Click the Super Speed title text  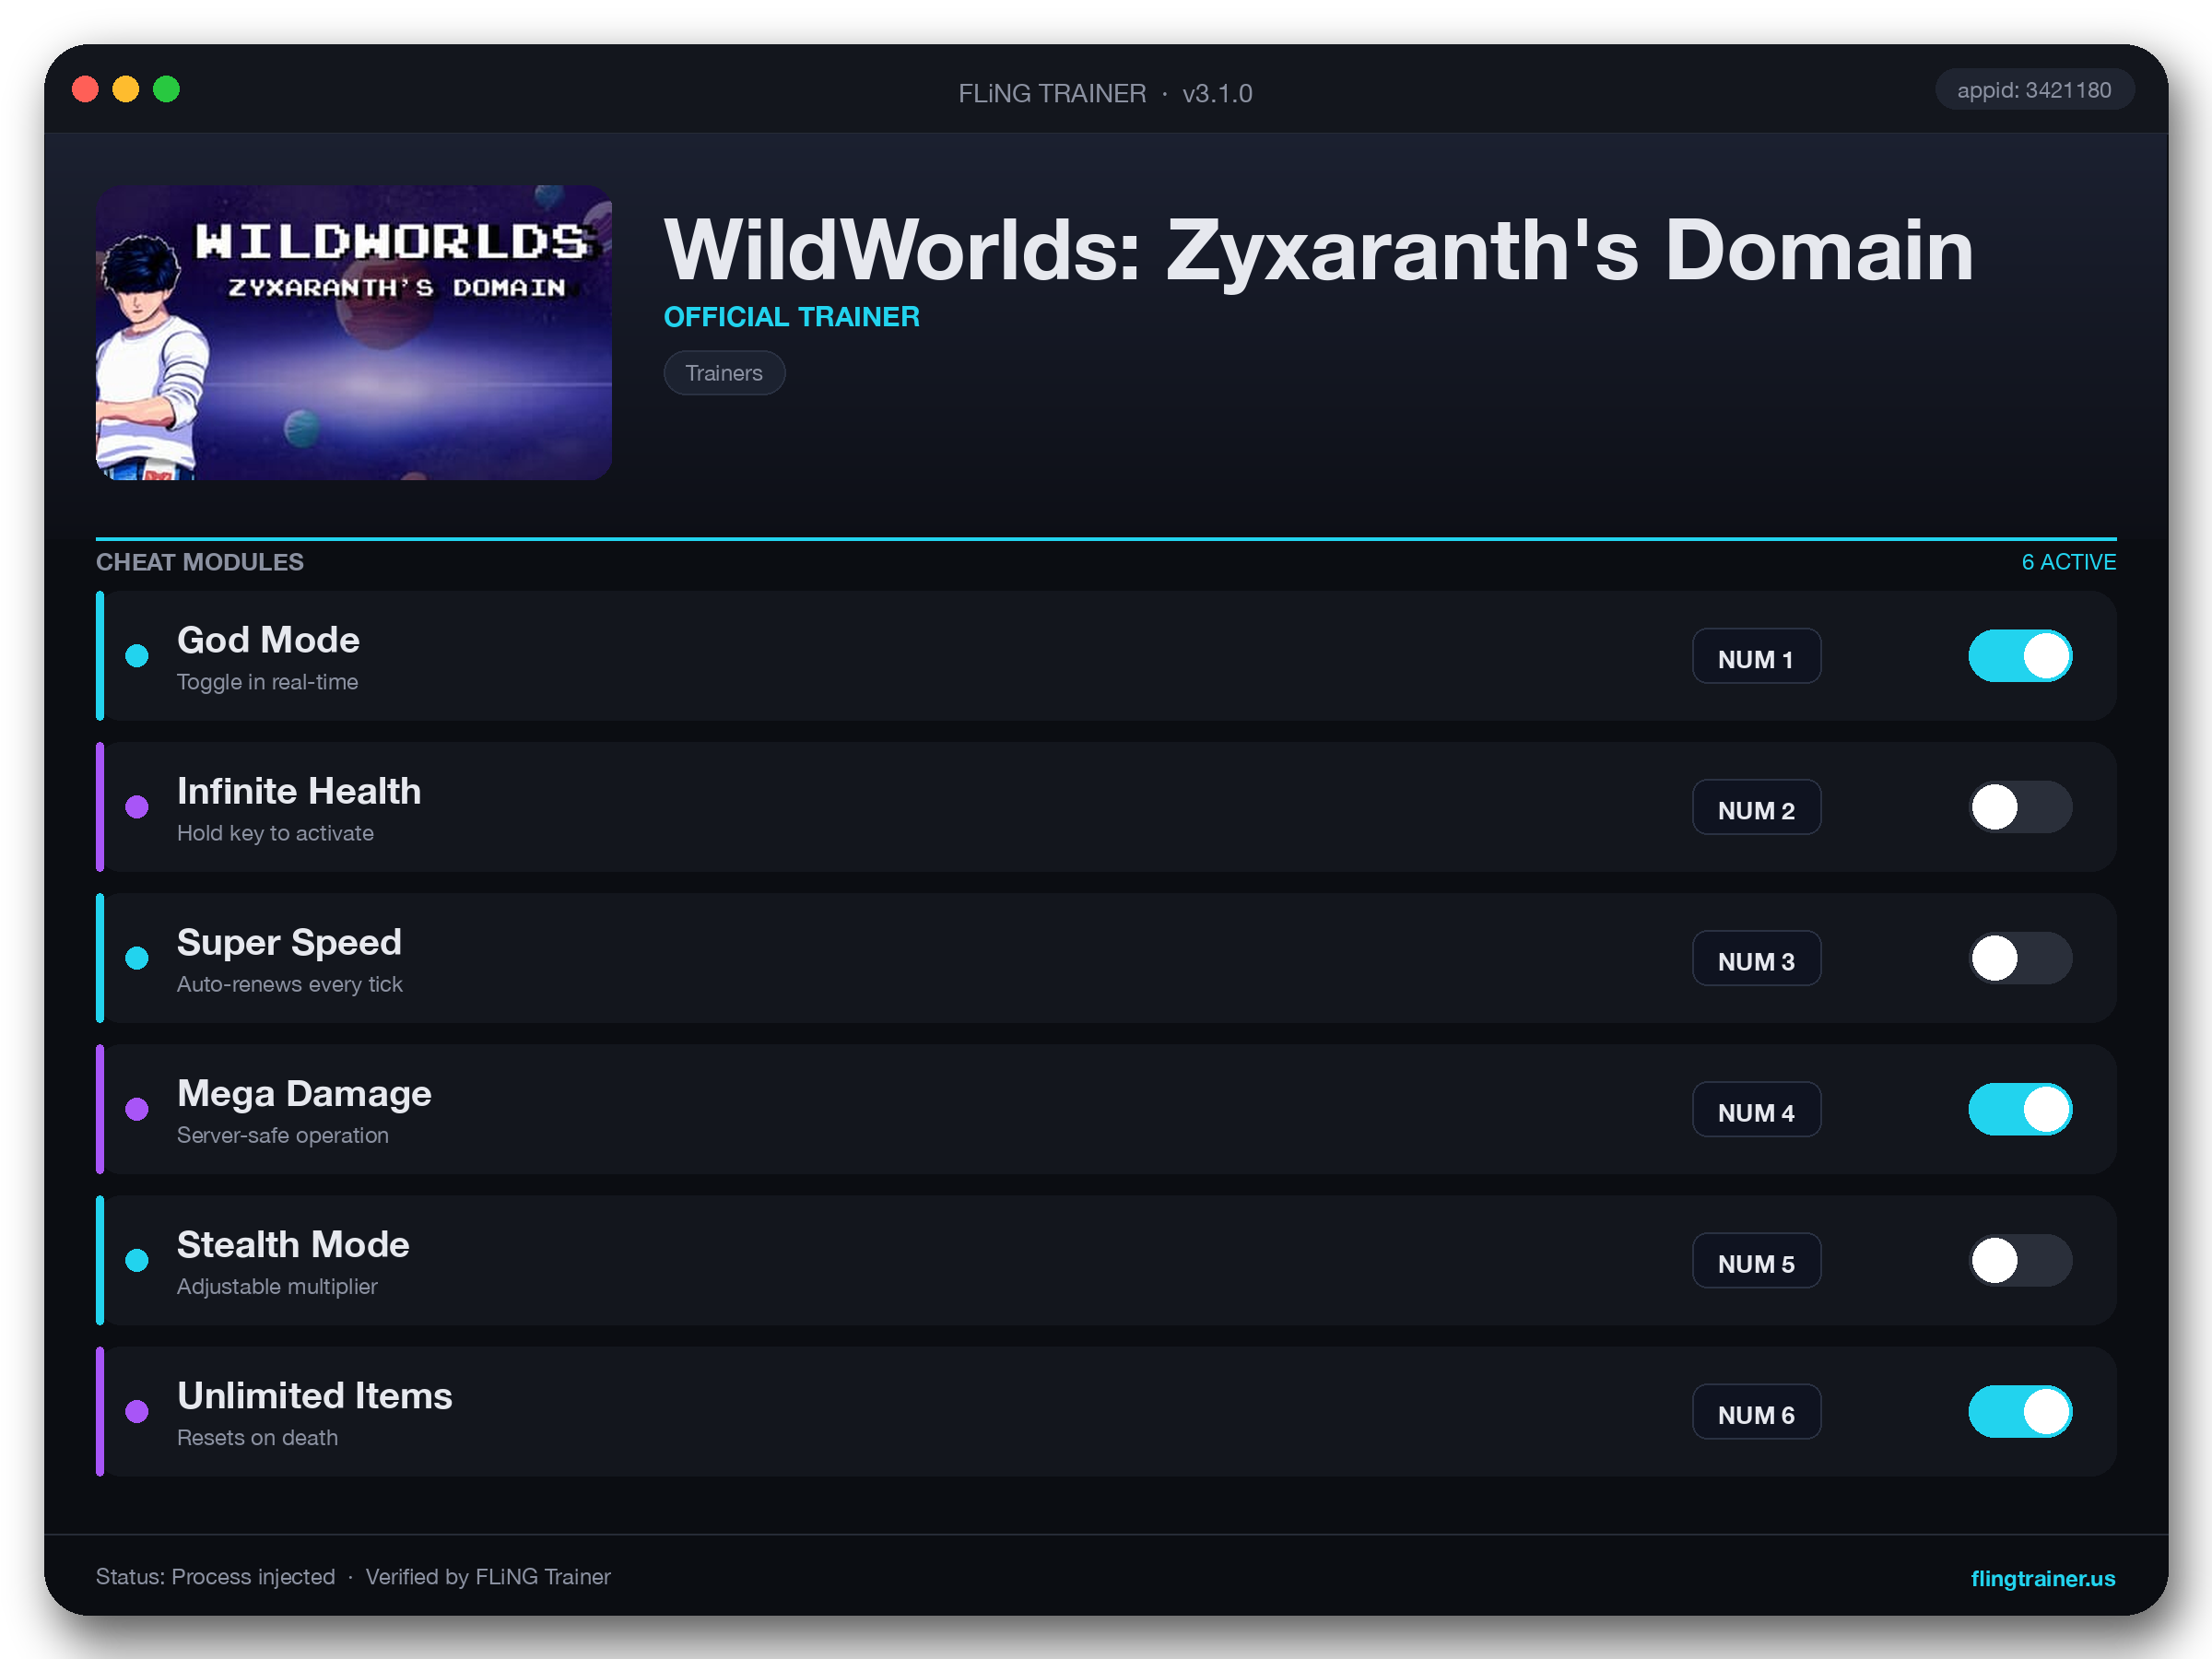click(x=289, y=943)
